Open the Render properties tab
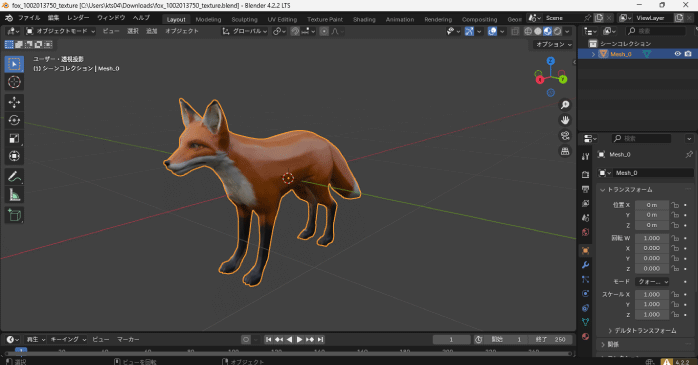The width and height of the screenshot is (698, 365). click(585, 174)
